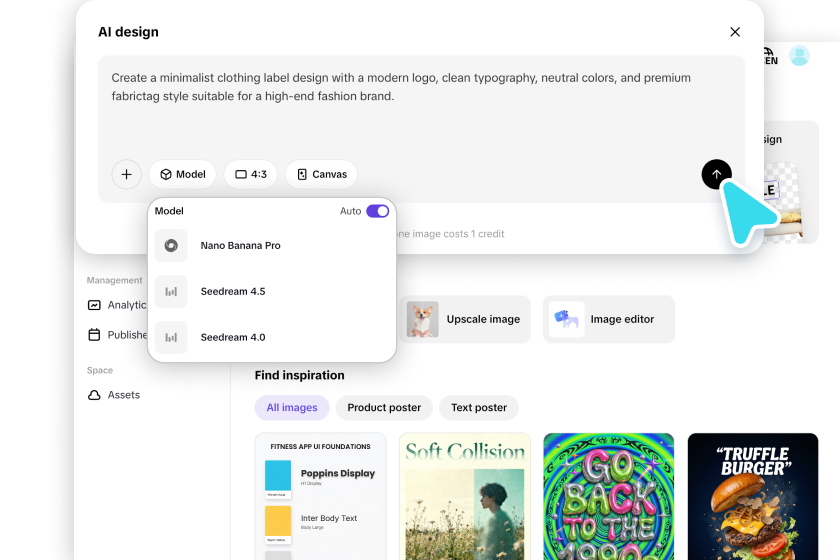
Task: Click the Seedream 4.0 model icon
Action: pyautogui.click(x=171, y=337)
